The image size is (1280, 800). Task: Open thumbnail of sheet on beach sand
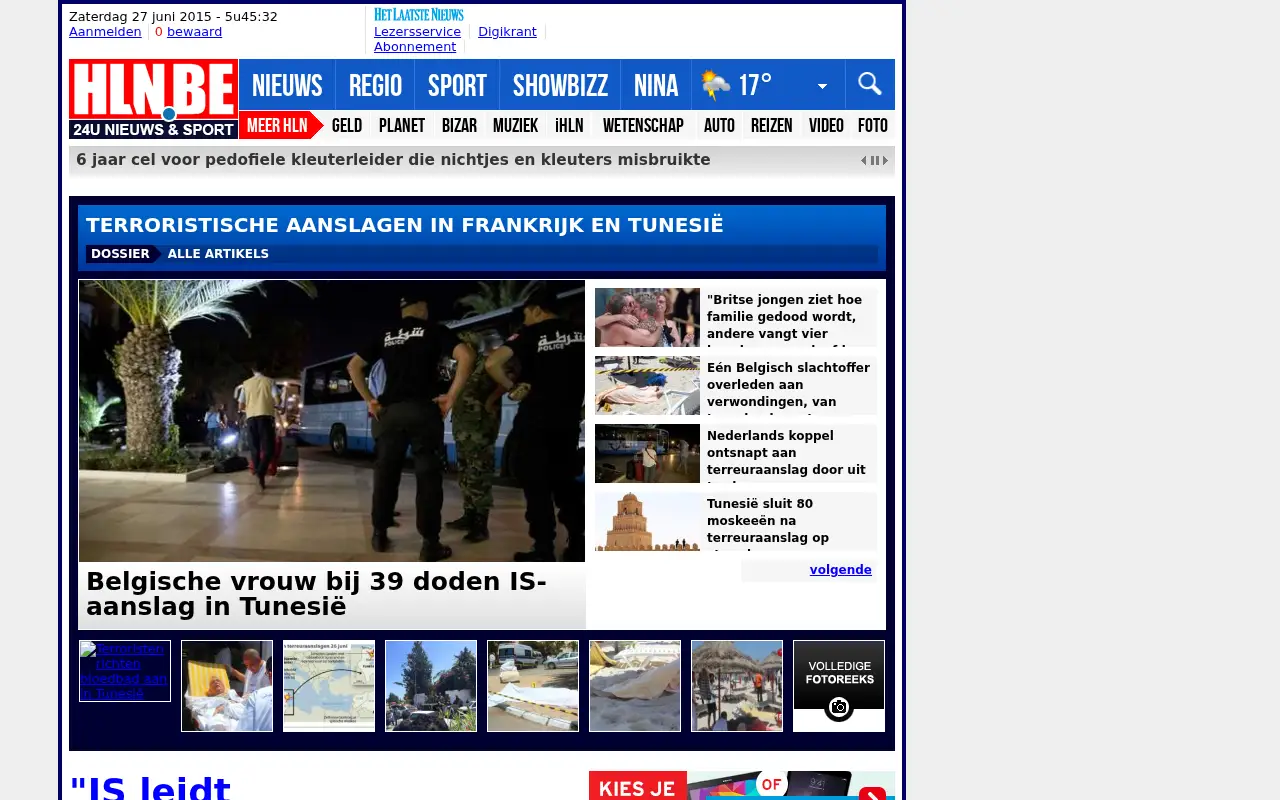click(x=635, y=686)
